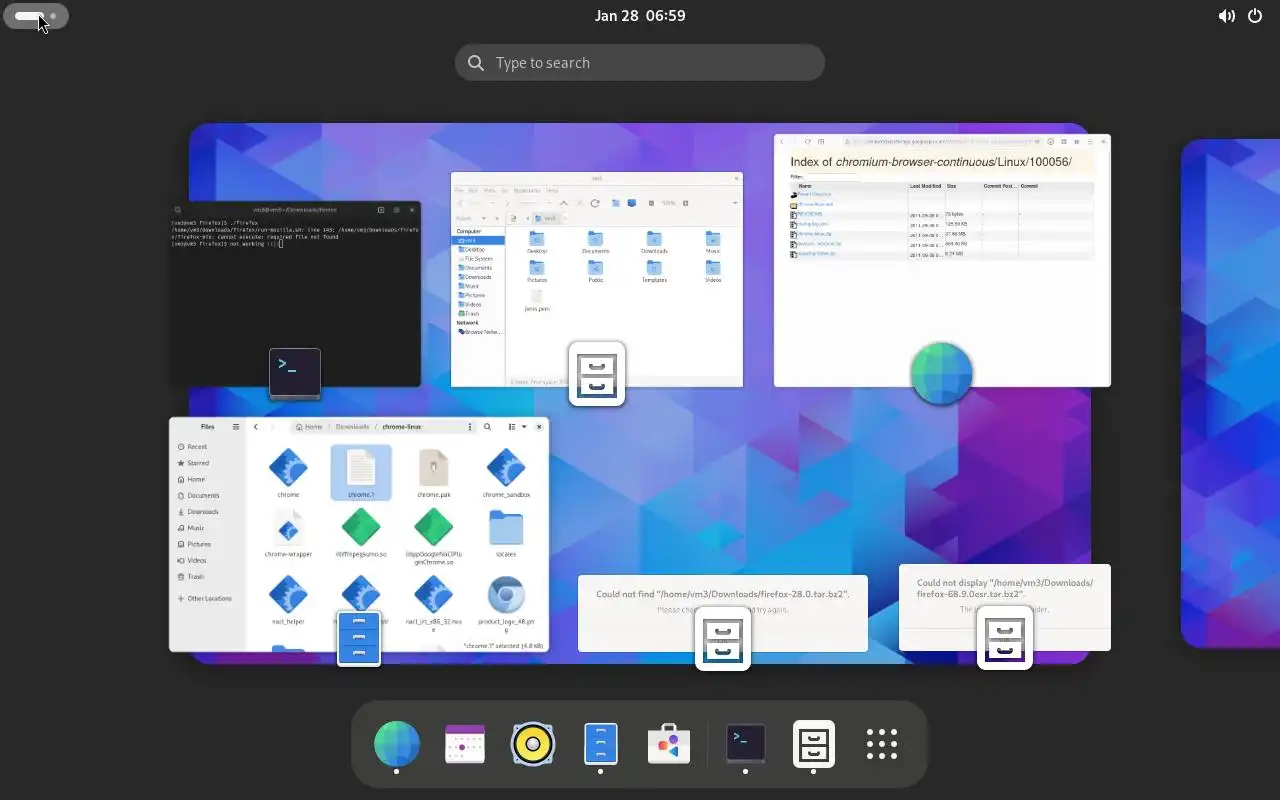Click reload in vm3 file manager toolbar
The width and height of the screenshot is (1280, 800).
595,203
